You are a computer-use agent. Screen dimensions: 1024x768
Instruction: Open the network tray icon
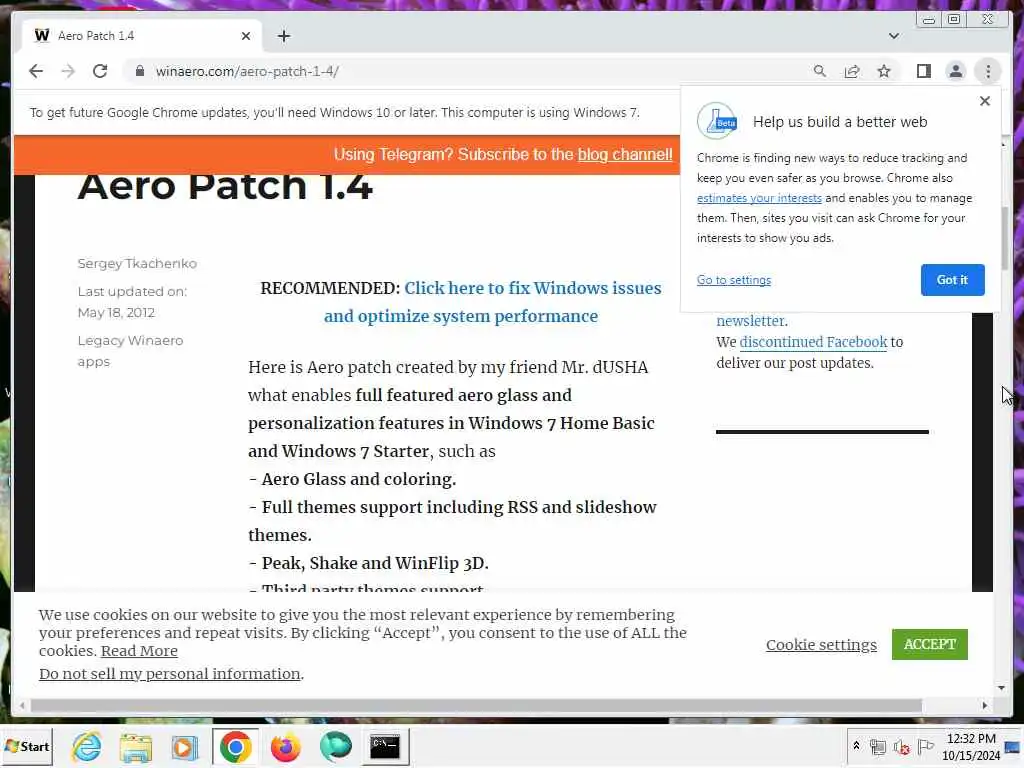click(878, 746)
